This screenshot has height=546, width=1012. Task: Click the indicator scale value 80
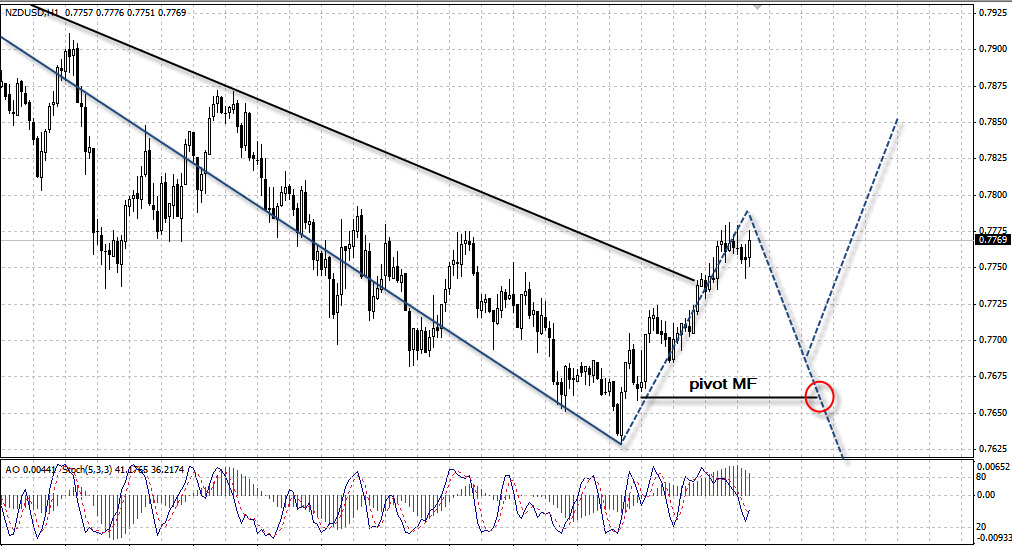pyautogui.click(x=983, y=478)
